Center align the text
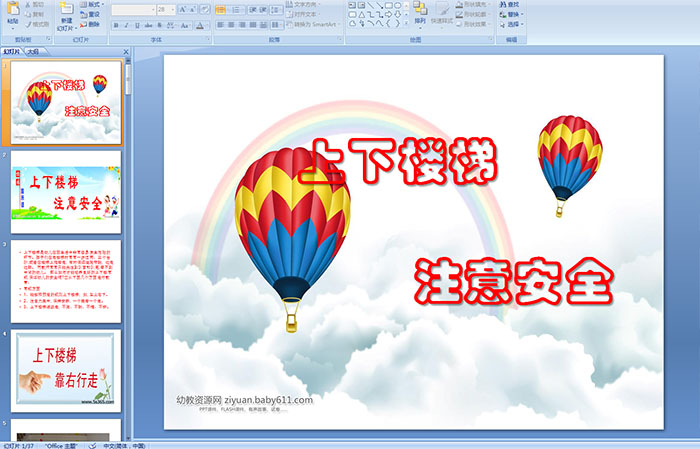This screenshot has width=700, height=449. (231, 25)
